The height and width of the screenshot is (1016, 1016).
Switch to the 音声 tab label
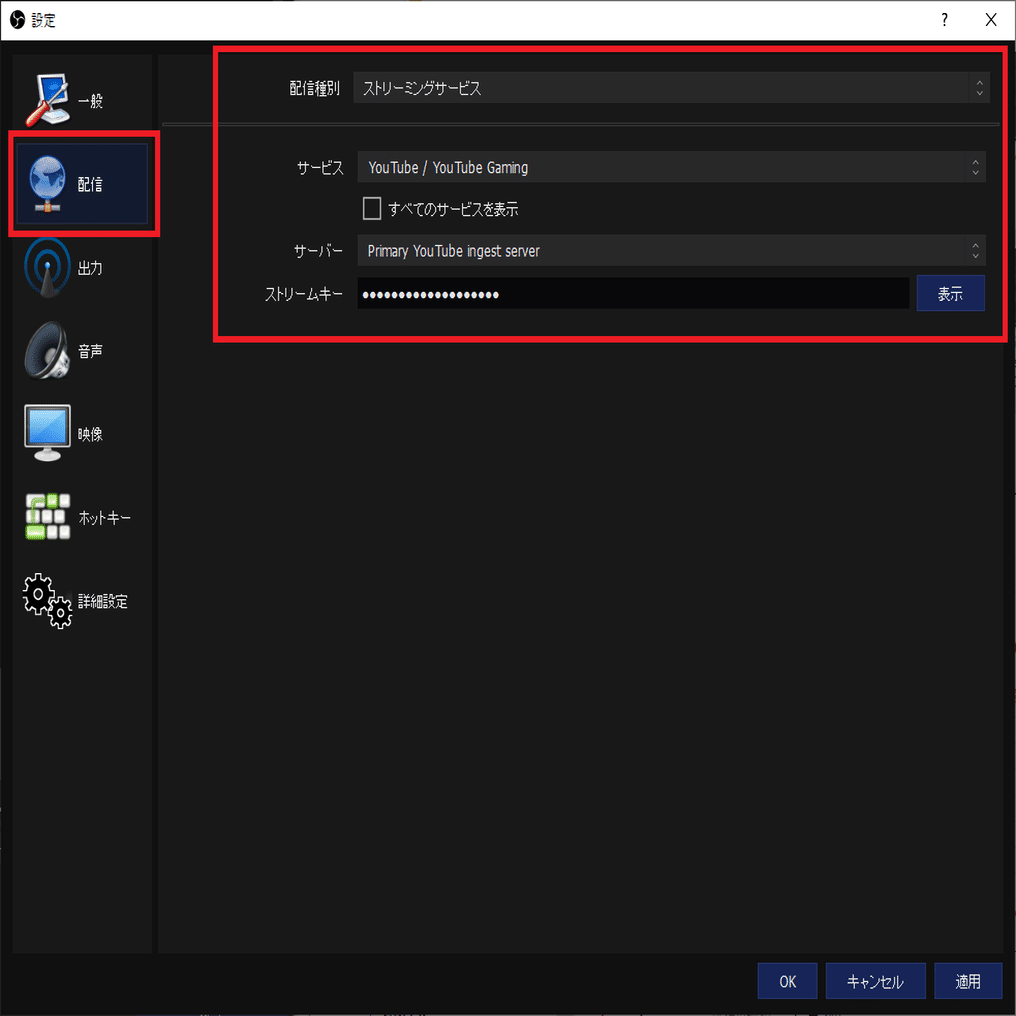coord(90,351)
